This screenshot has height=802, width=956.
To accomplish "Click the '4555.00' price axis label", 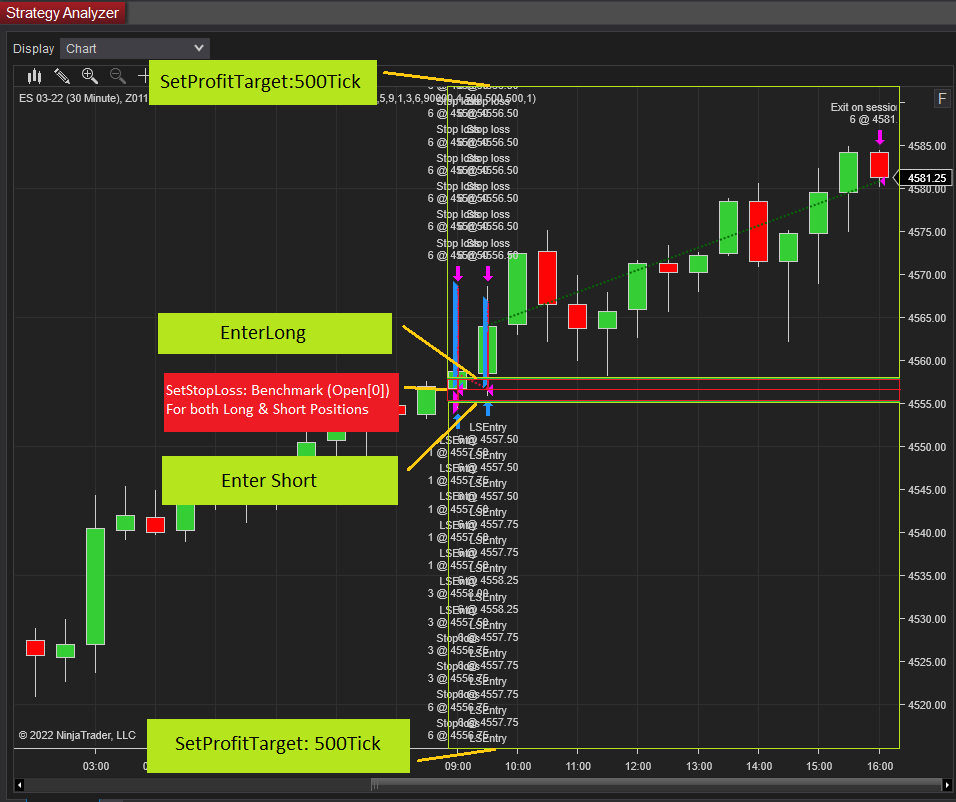I will click(927, 404).
